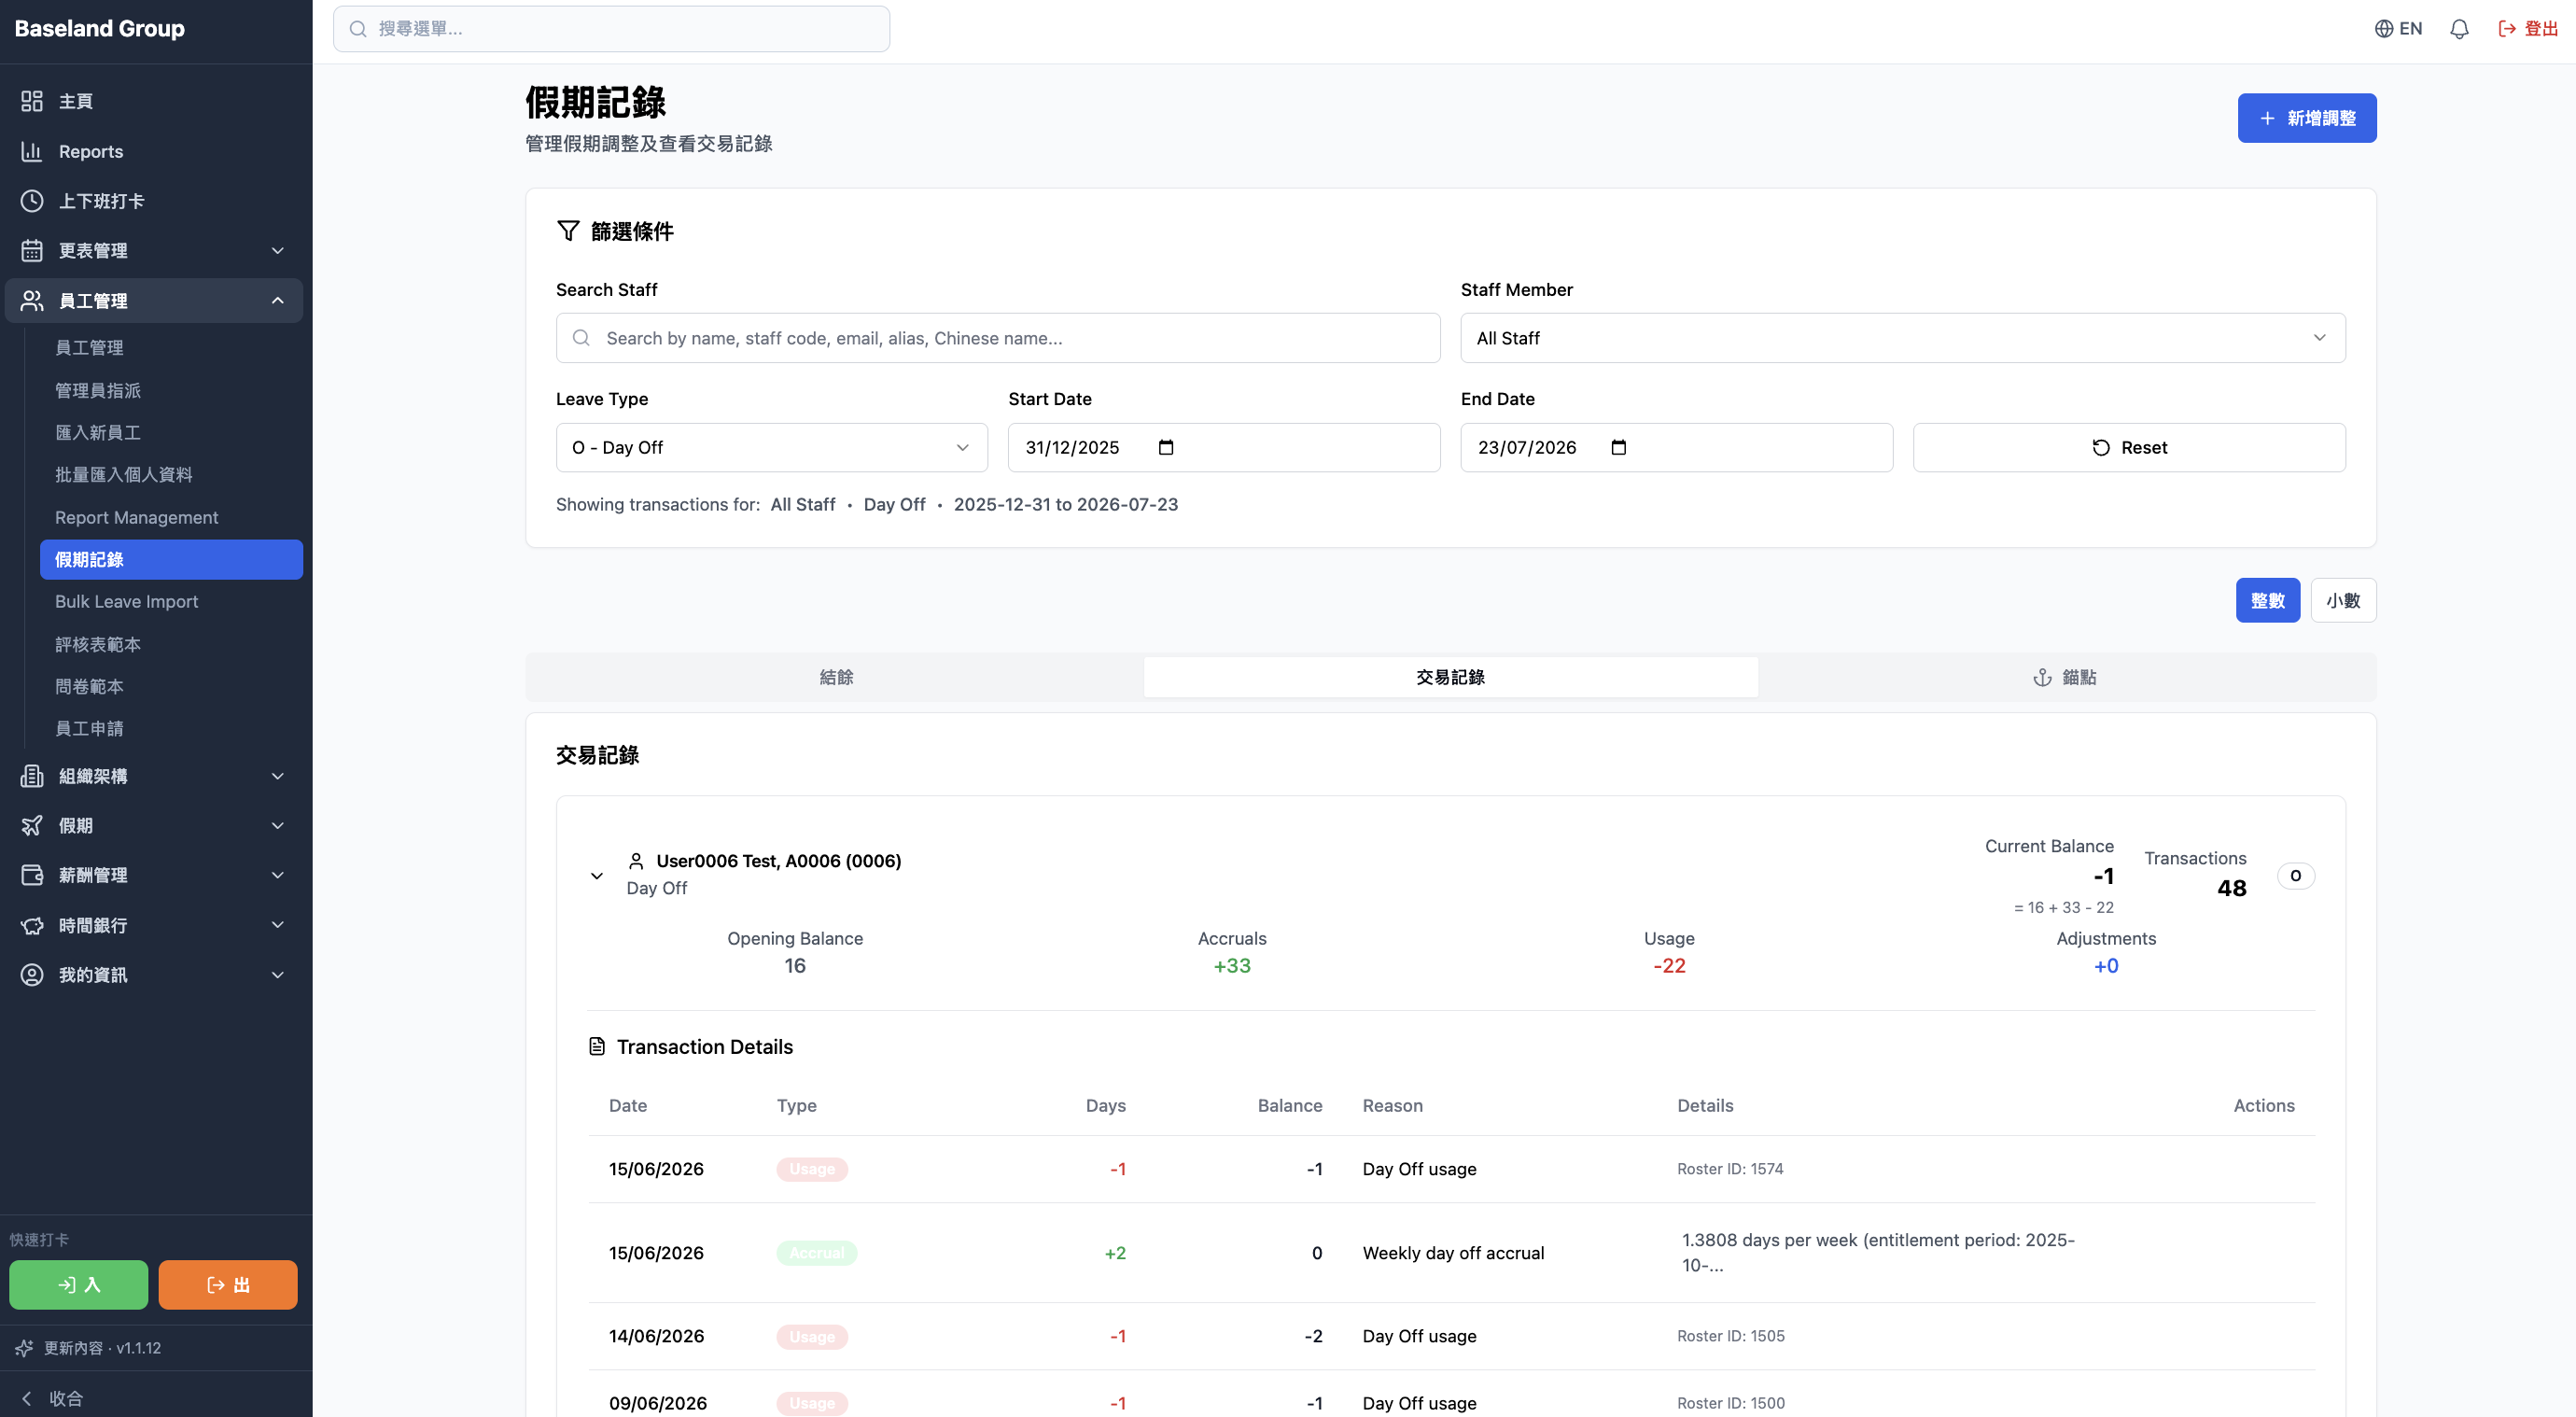Open Report Management submenu item
Image resolution: width=2576 pixels, height=1417 pixels.
click(x=171, y=517)
